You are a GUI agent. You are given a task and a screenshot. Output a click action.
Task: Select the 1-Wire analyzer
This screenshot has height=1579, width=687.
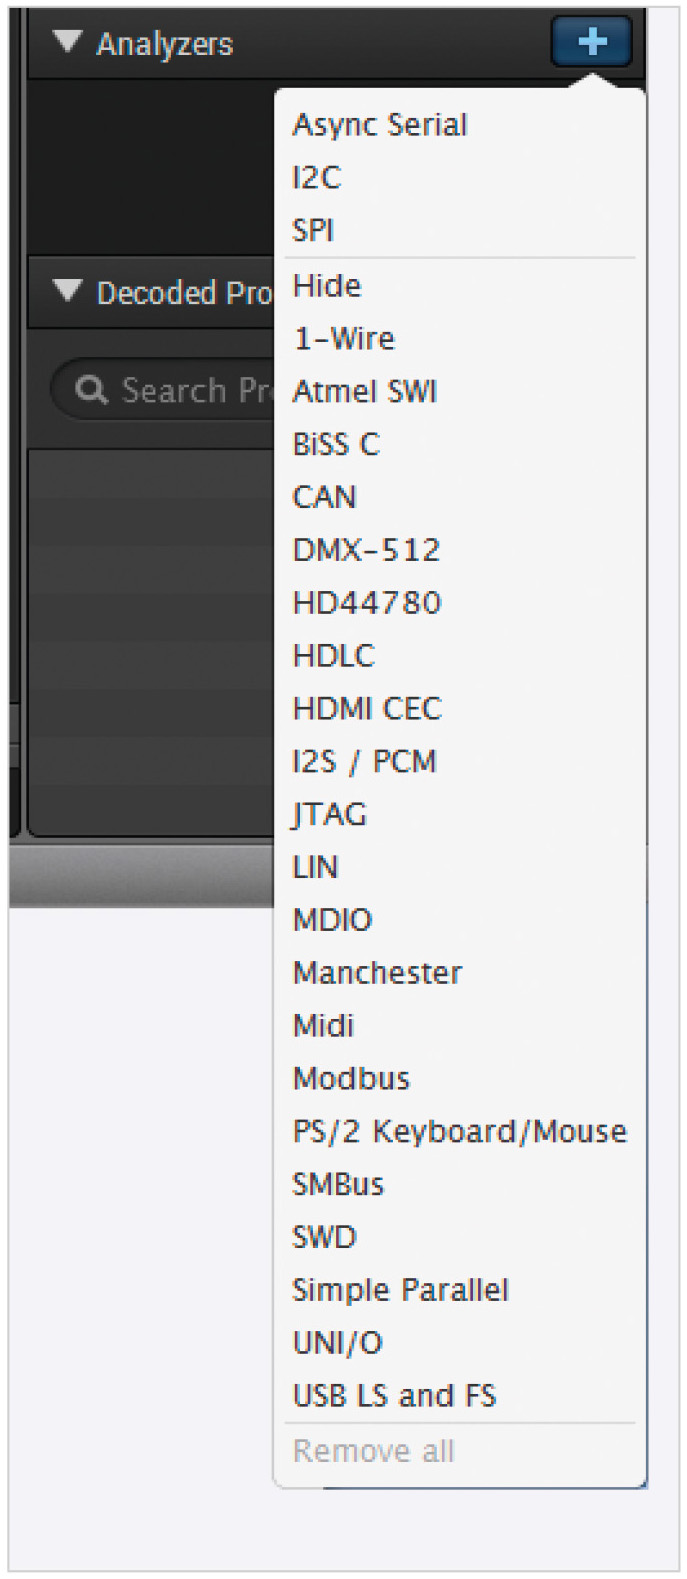[344, 339]
